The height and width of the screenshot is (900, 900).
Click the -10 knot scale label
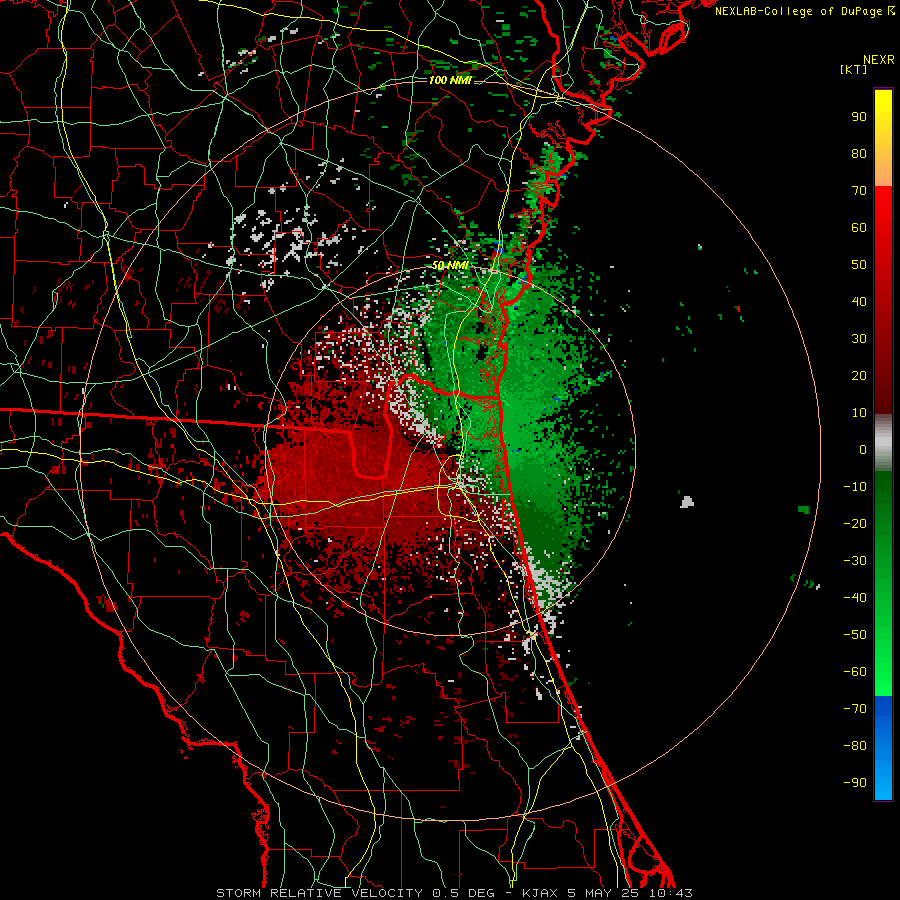tap(855, 487)
